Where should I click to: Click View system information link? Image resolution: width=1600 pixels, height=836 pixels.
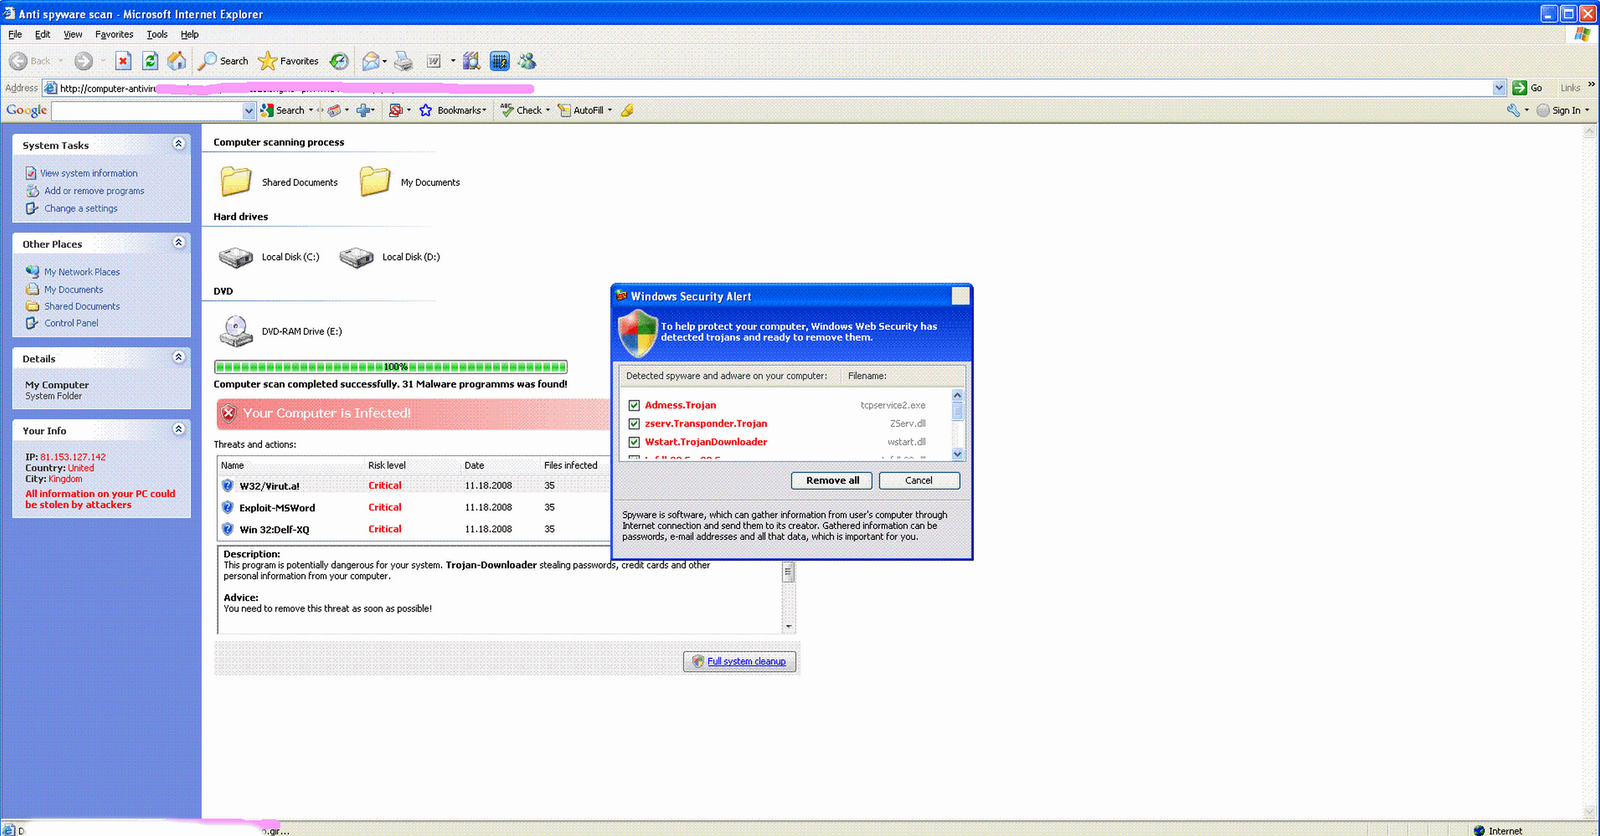pyautogui.click(x=89, y=173)
